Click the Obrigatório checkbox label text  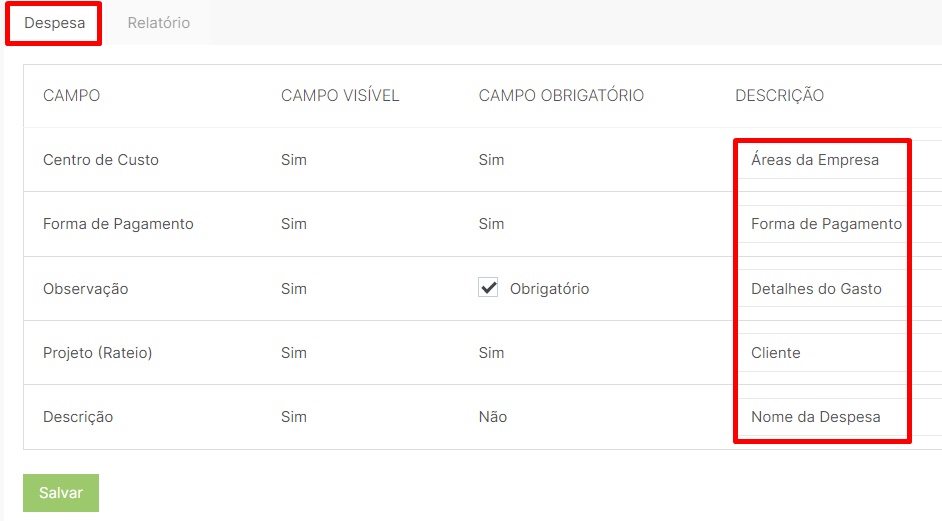[x=550, y=288]
